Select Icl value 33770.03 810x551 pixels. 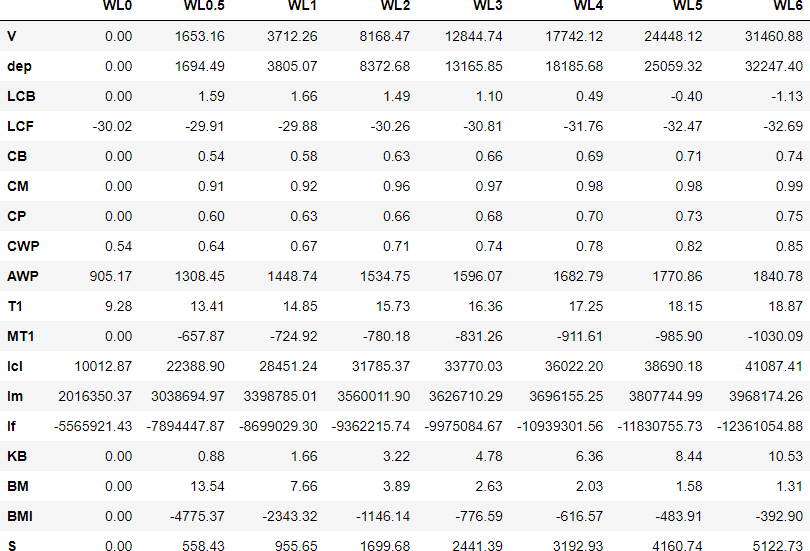(474, 366)
